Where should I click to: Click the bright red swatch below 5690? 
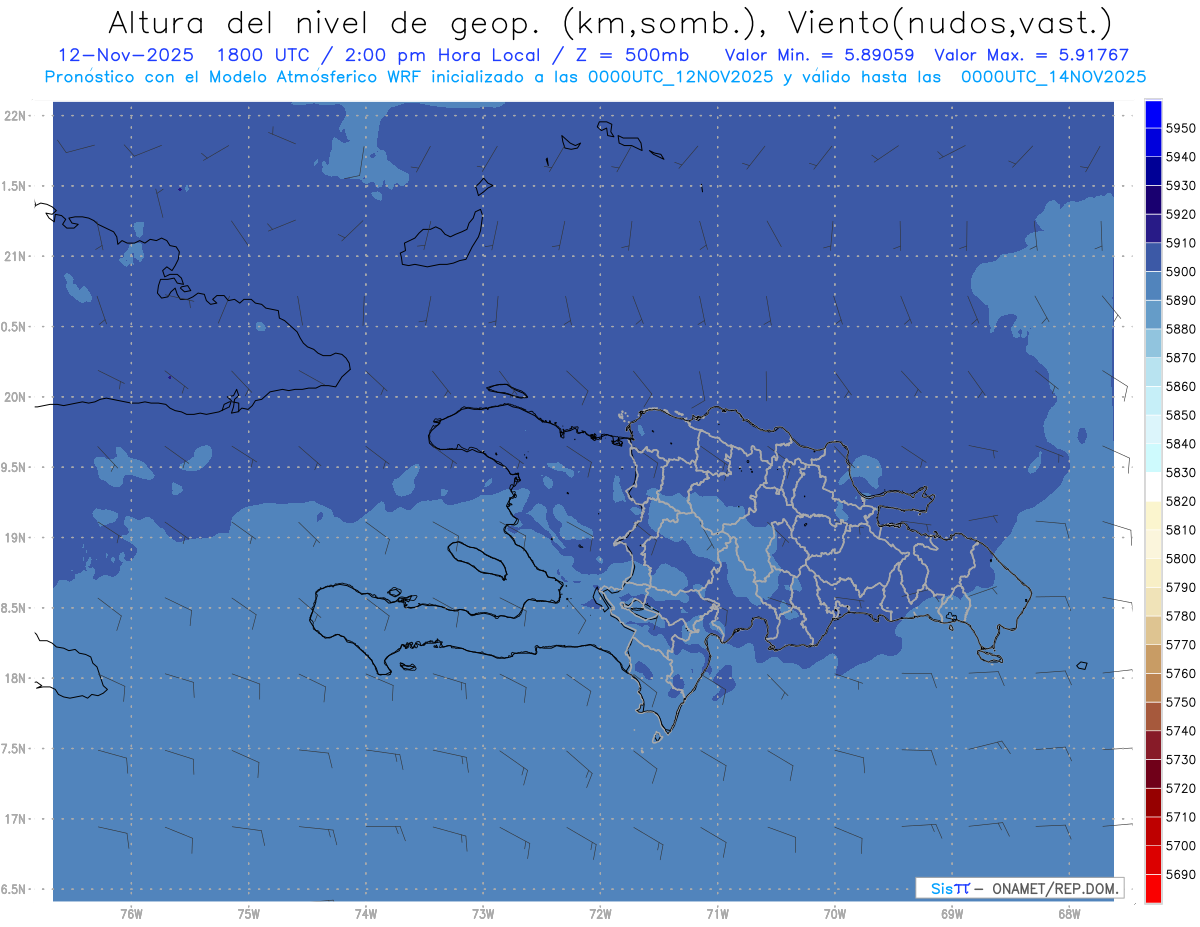click(x=1153, y=888)
